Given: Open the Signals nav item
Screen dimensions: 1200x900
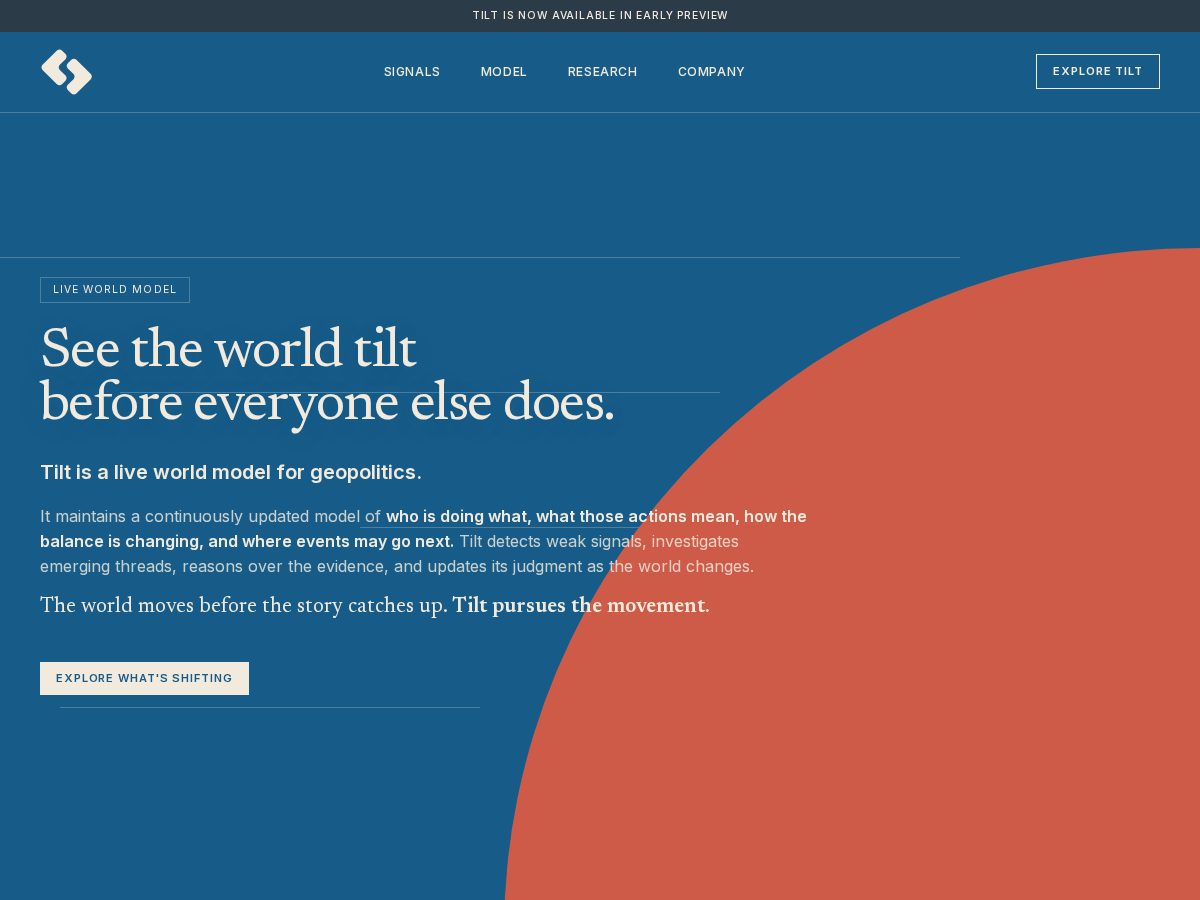Looking at the screenshot, I should 412,72.
